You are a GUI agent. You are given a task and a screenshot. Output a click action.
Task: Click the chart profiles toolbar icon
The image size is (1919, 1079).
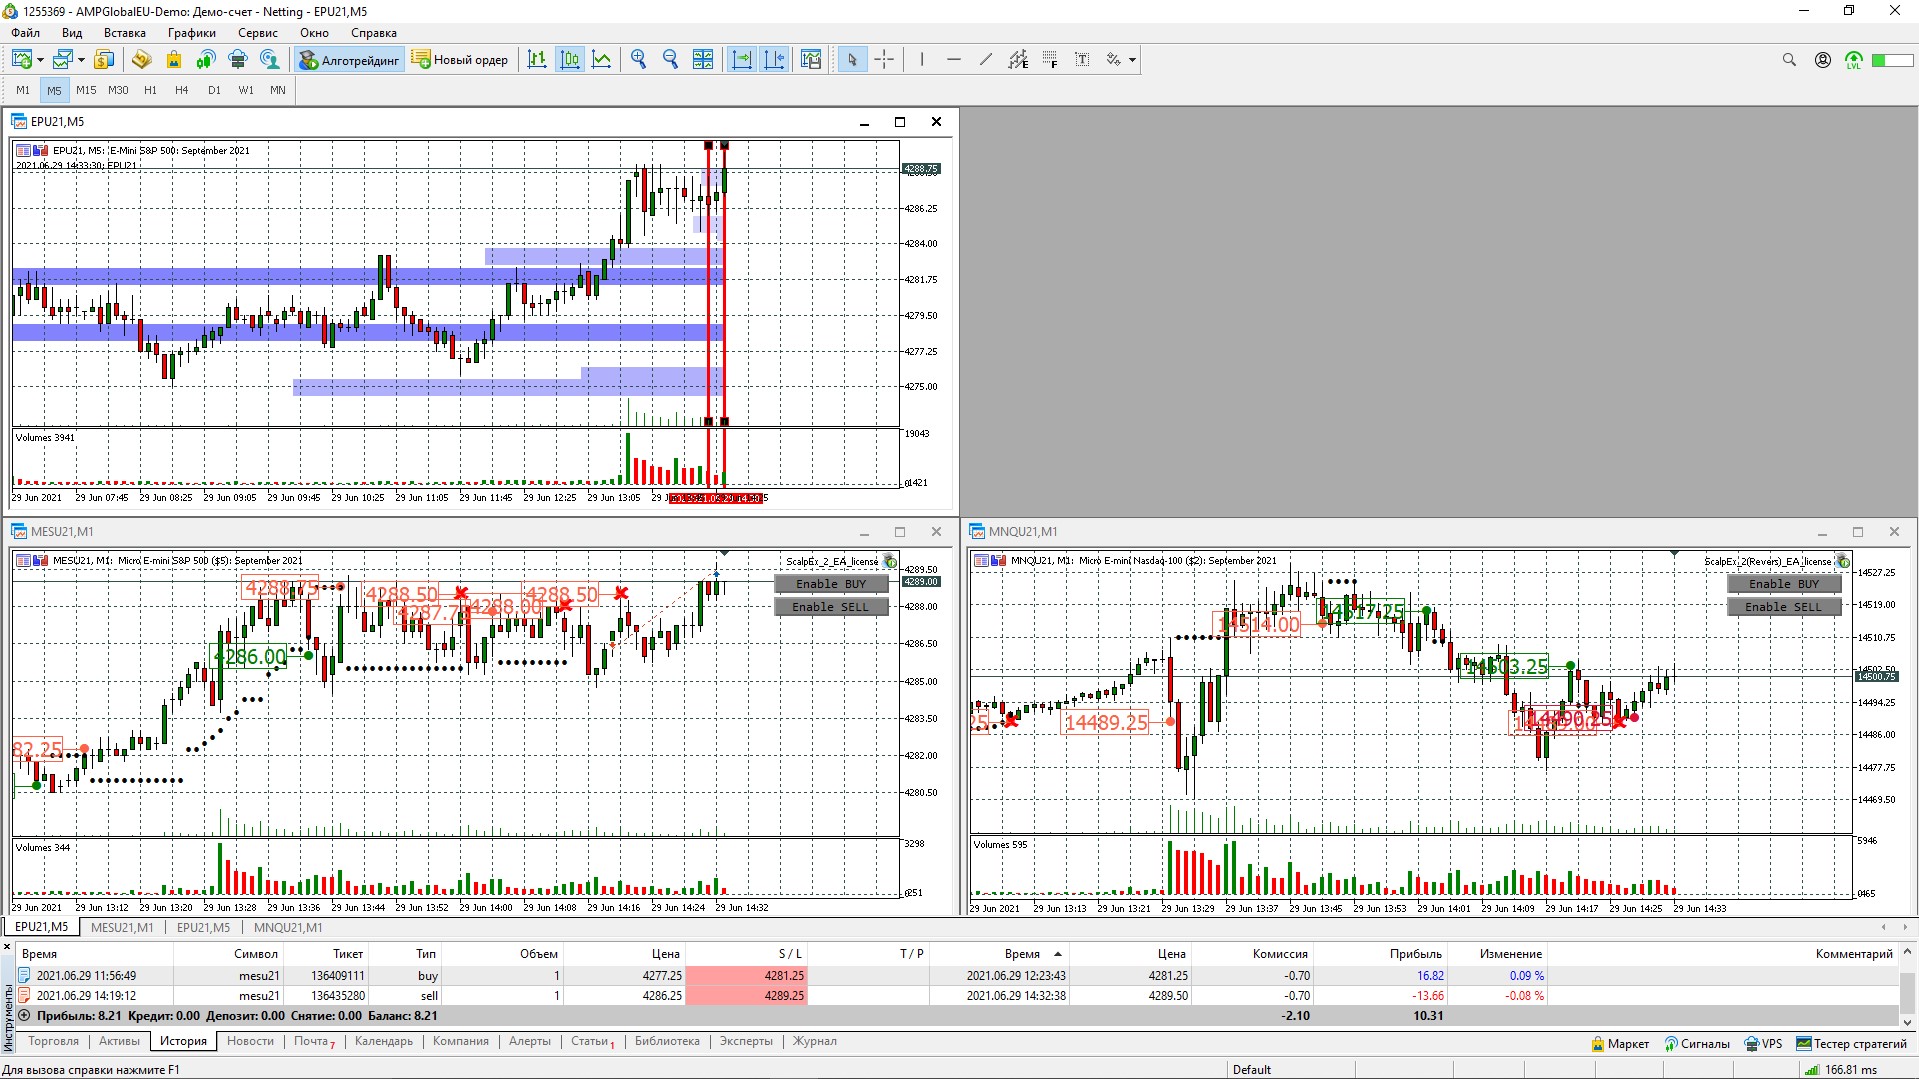63,60
